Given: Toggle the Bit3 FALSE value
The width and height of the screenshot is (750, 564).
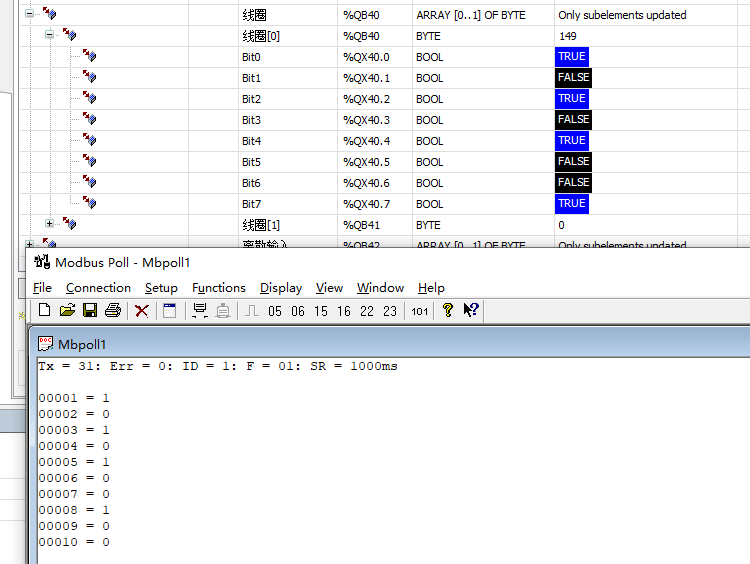Looking at the screenshot, I should point(573,120).
